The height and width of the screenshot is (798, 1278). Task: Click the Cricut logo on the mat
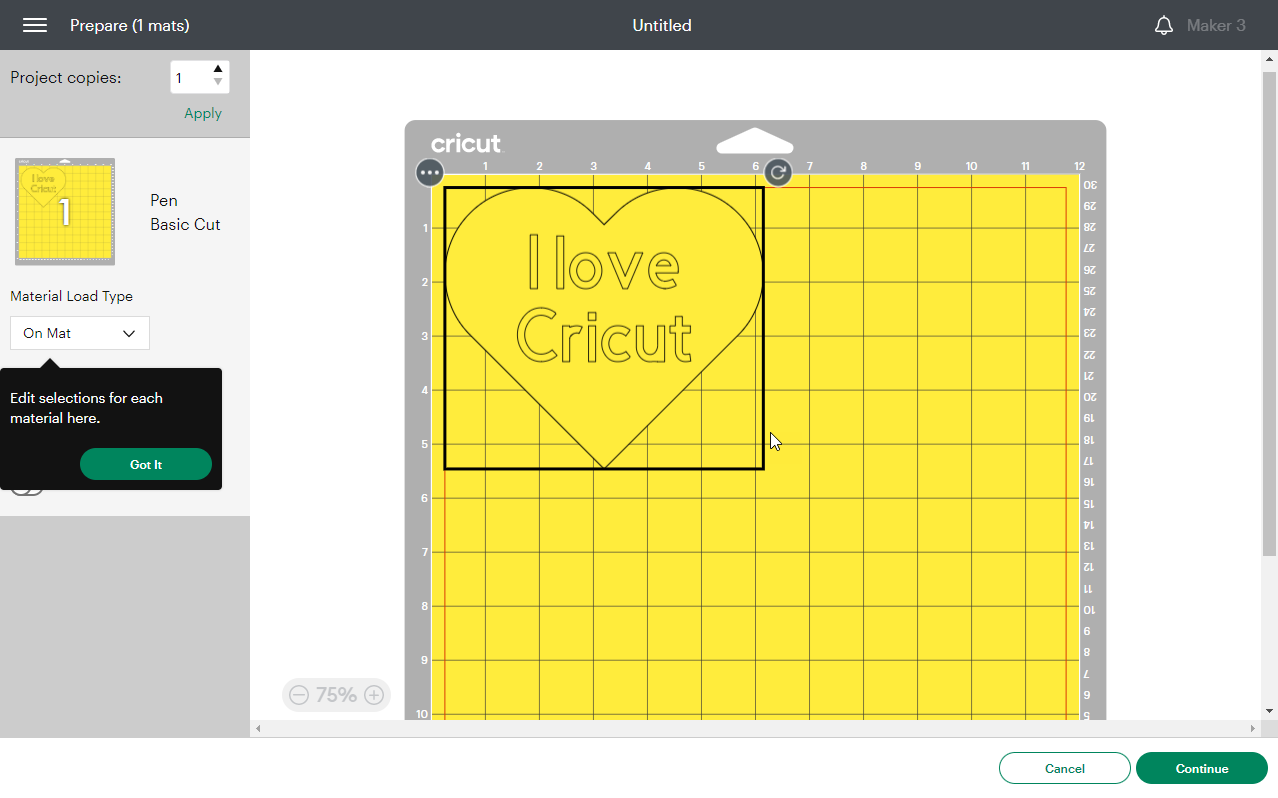tap(466, 142)
